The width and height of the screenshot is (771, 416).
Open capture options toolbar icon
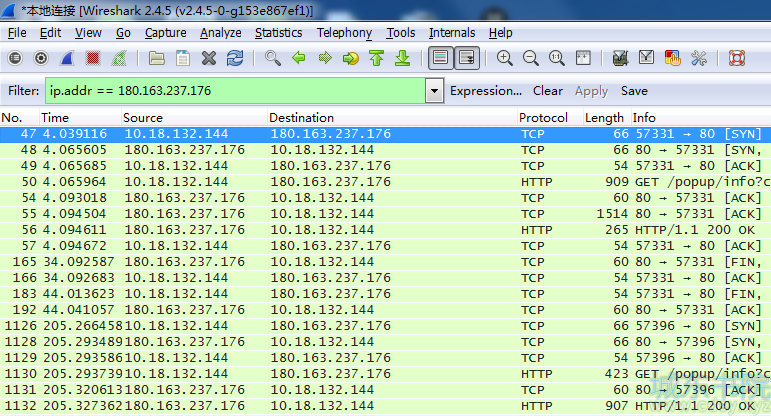[x=41, y=59]
